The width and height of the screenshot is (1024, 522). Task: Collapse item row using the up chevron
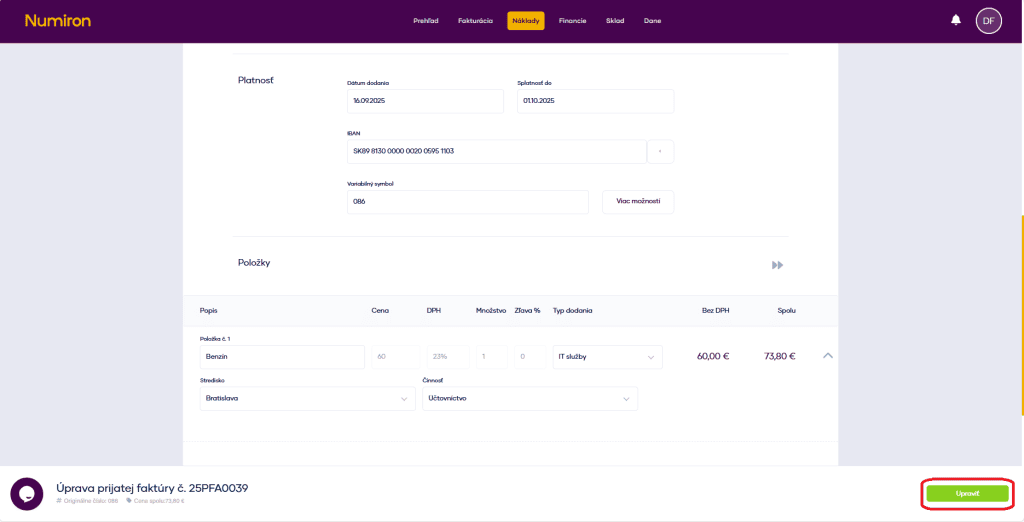[827, 356]
